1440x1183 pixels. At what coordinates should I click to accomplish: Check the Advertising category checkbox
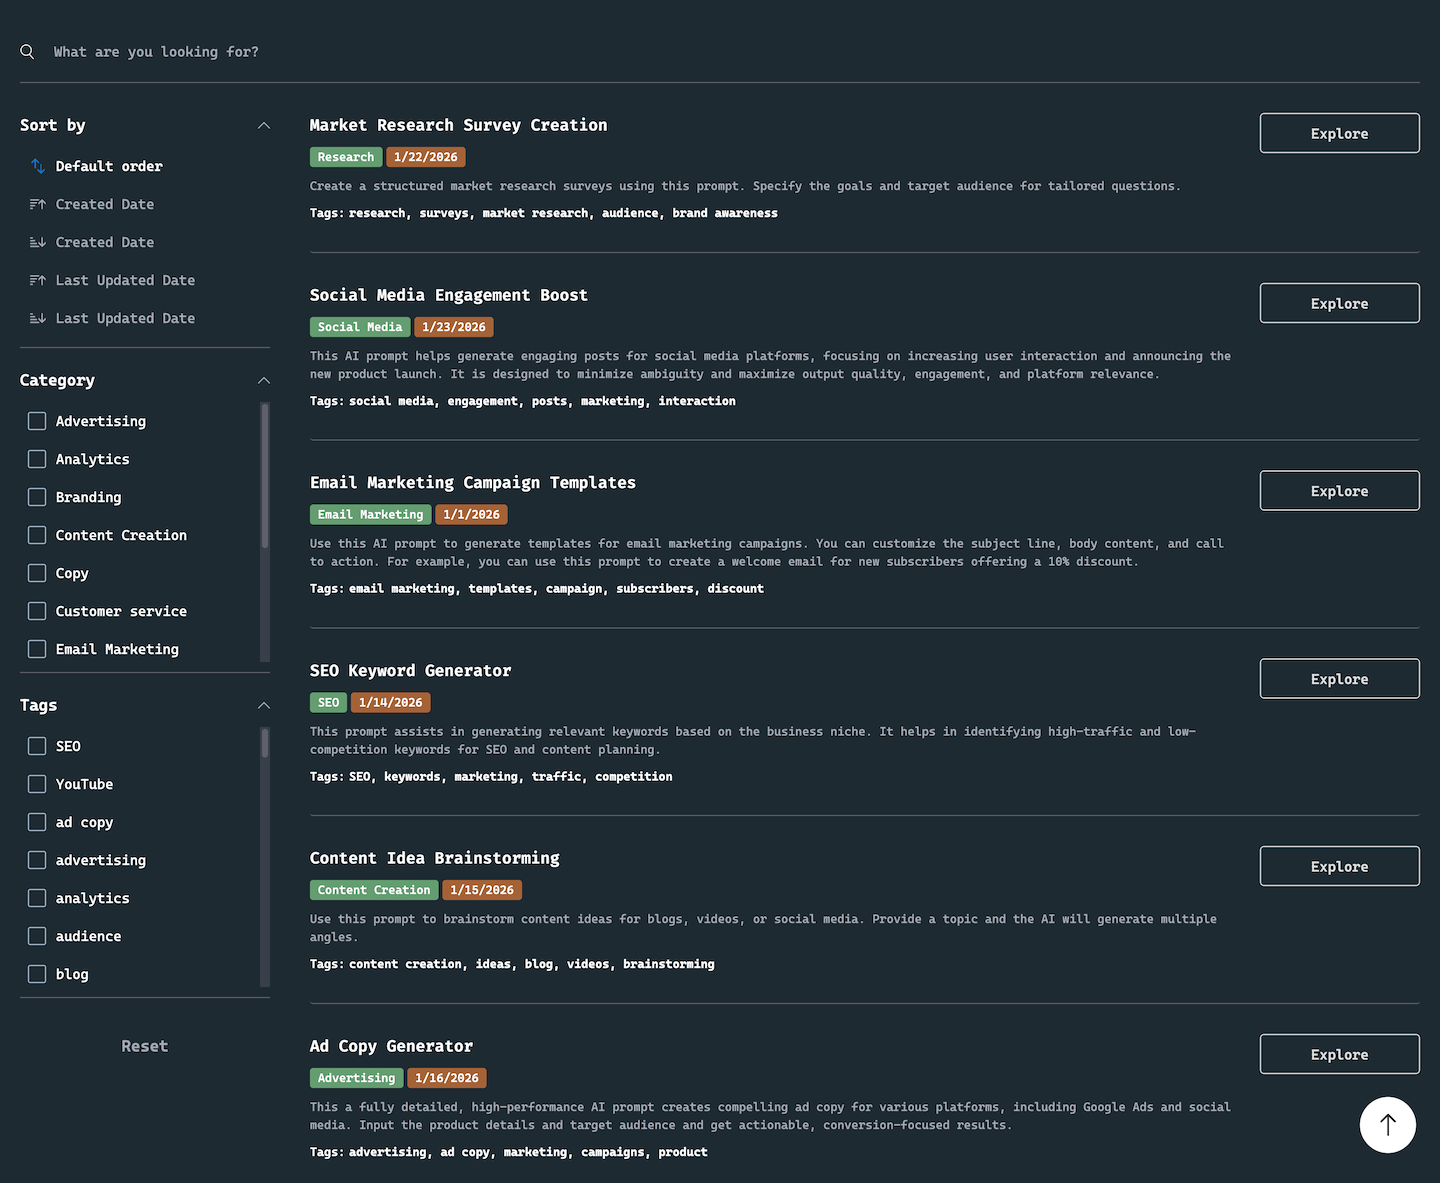37,421
